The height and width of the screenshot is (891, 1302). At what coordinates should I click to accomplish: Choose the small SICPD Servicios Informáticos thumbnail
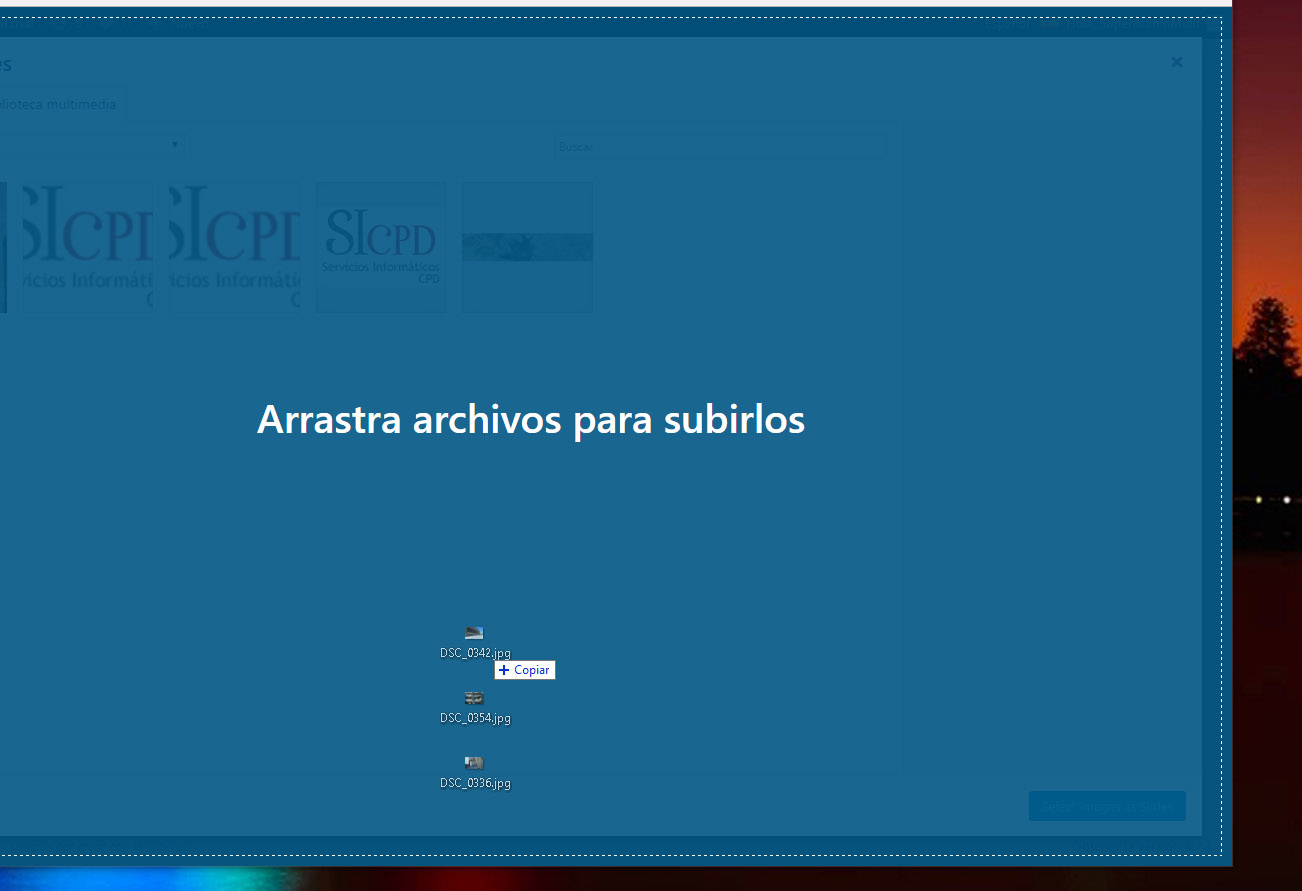[381, 247]
